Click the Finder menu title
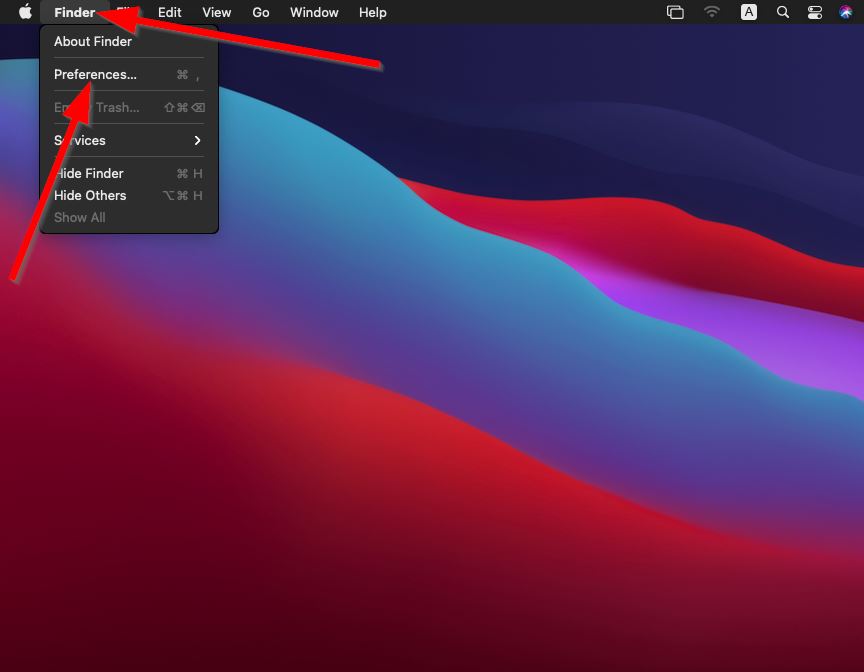 (x=73, y=12)
